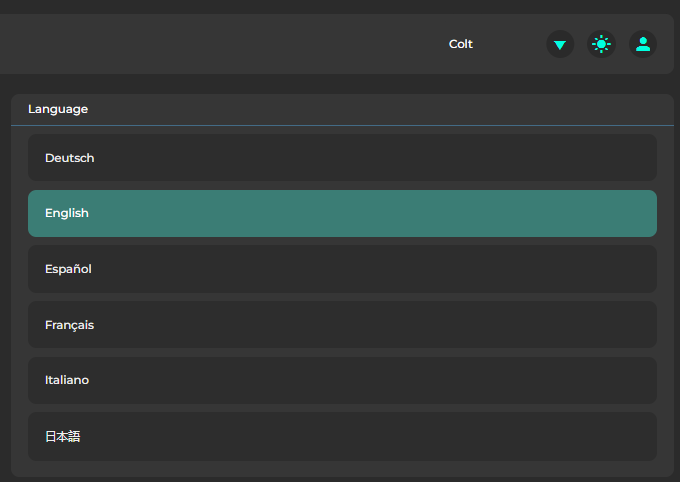Choose Español from the language list
This screenshot has height=482, width=680.
(x=342, y=269)
